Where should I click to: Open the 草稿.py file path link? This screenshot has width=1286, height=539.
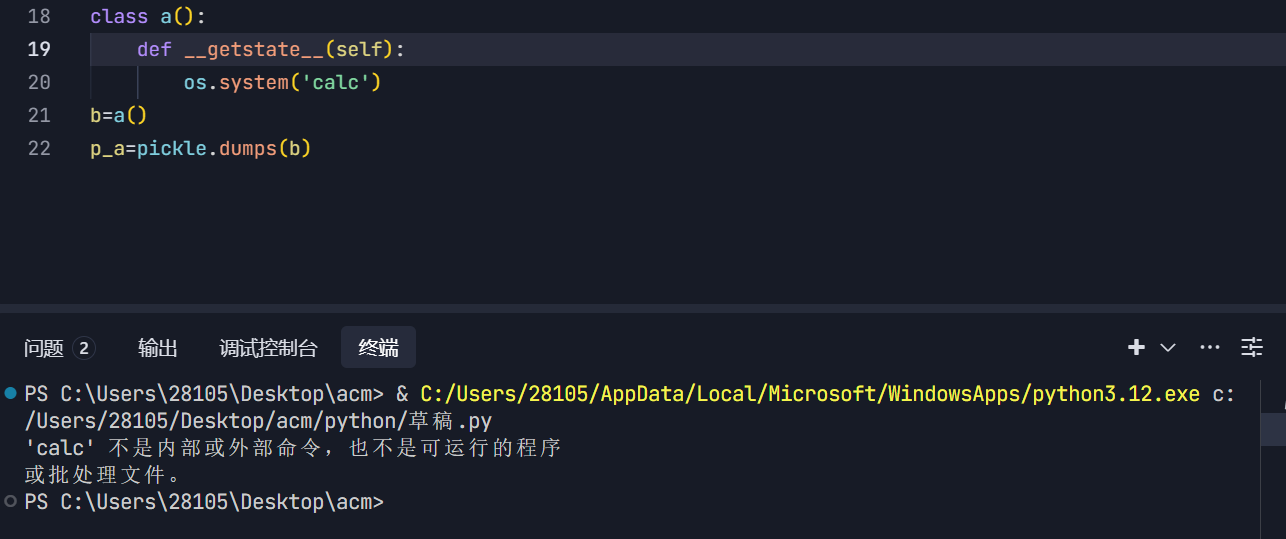[x=258, y=421]
